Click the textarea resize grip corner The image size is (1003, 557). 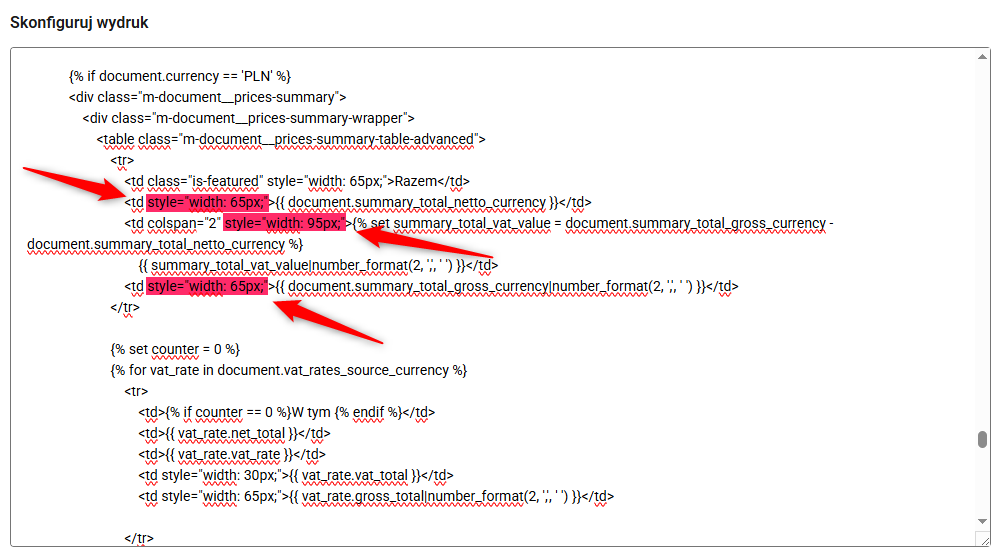click(x=983, y=539)
